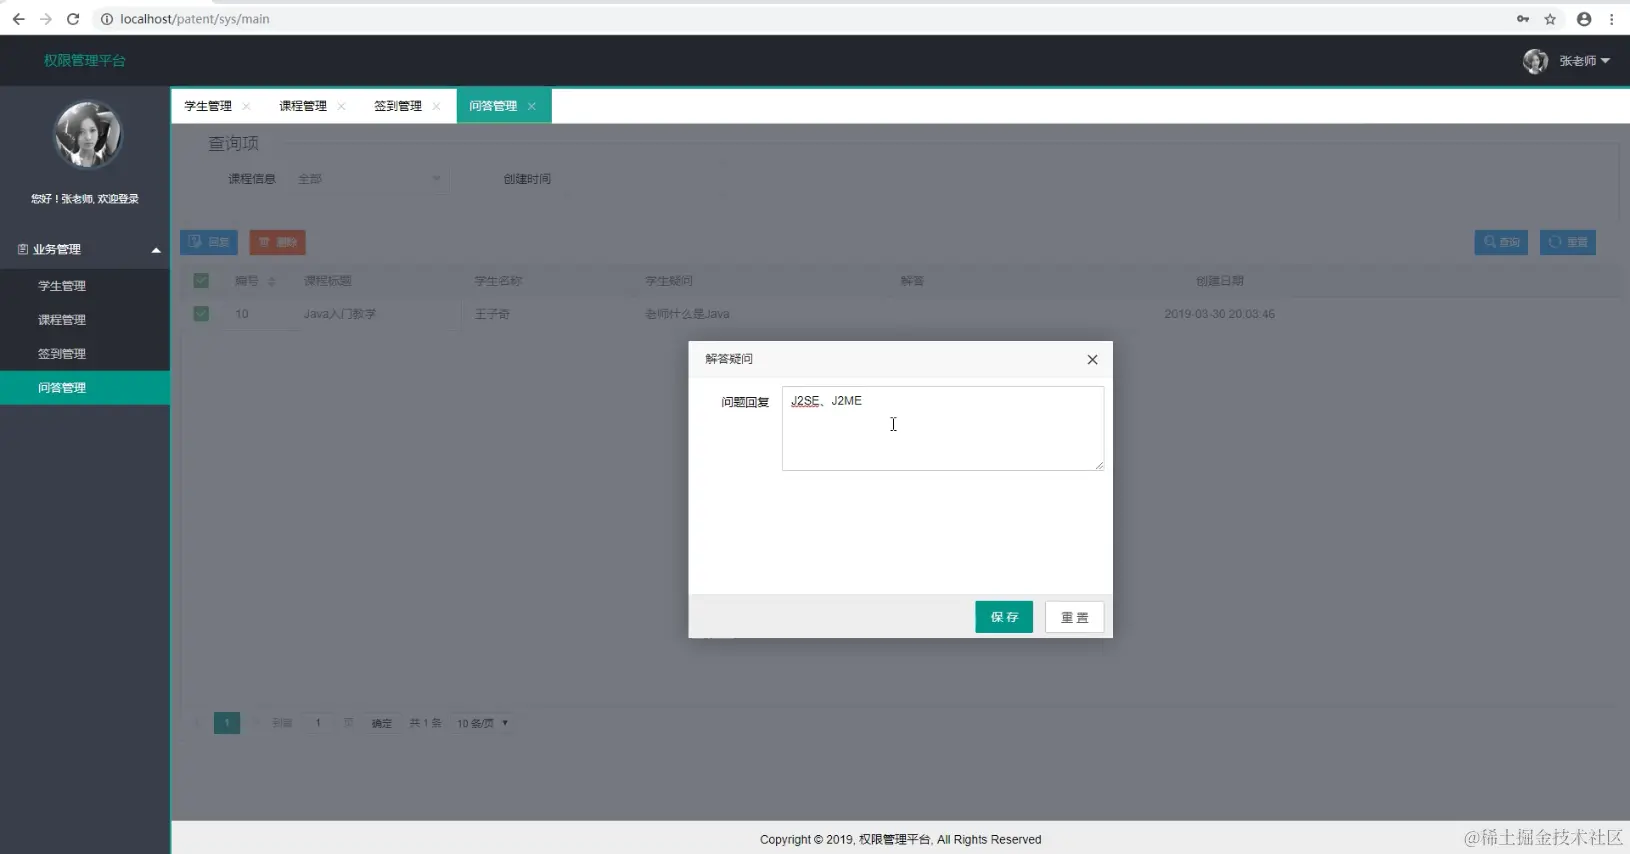Switch to the 学生管理 tab
The height and width of the screenshot is (854, 1630).
coord(208,106)
